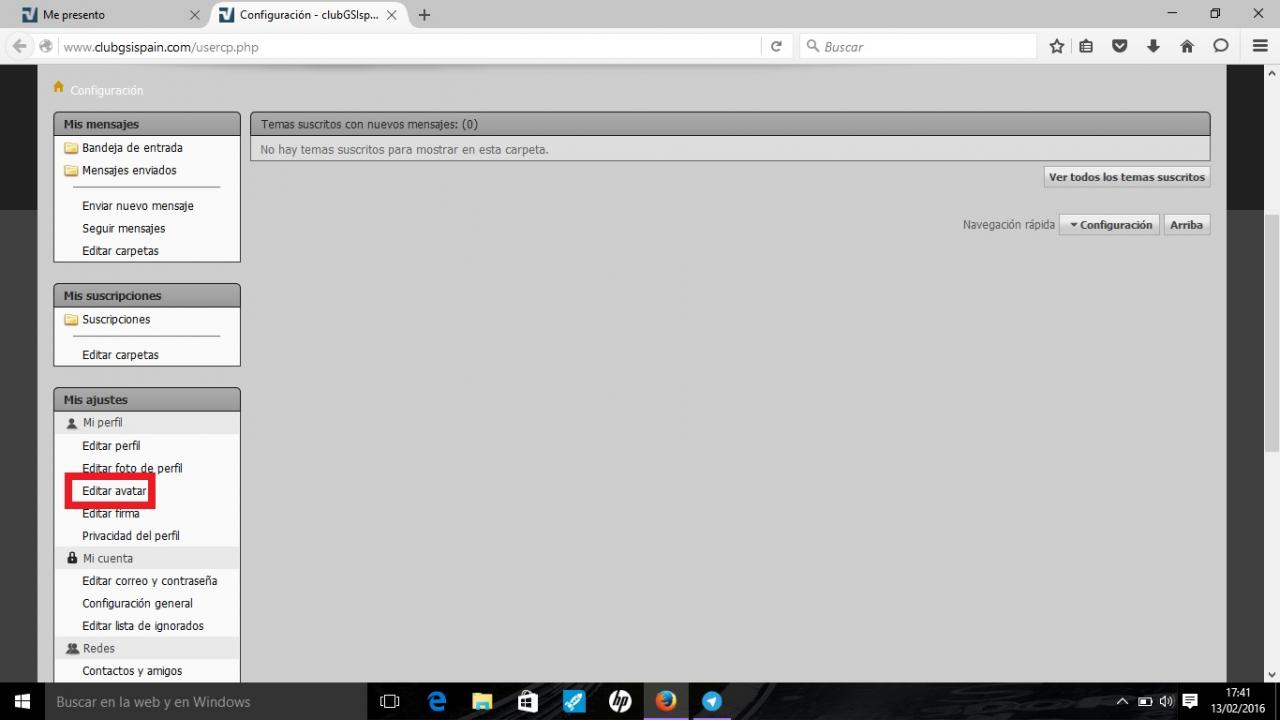Open 'Editar correo y contraseña' link
Screen dimensions: 1280x720
pyautogui.click(x=149, y=581)
